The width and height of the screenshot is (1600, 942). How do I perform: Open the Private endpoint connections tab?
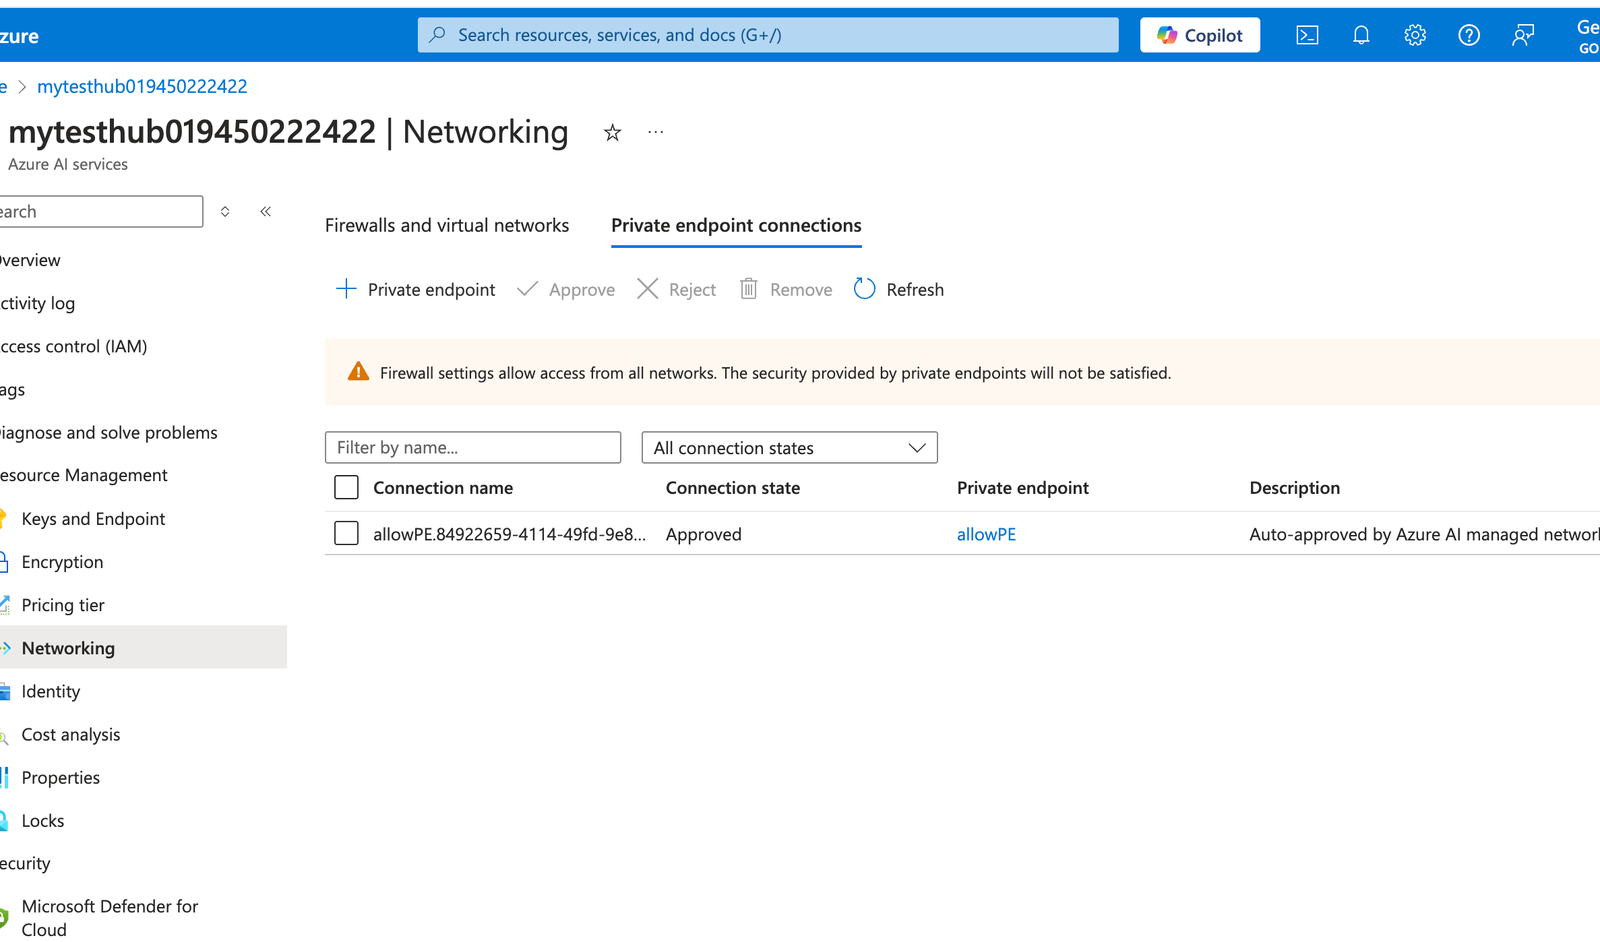[735, 225]
